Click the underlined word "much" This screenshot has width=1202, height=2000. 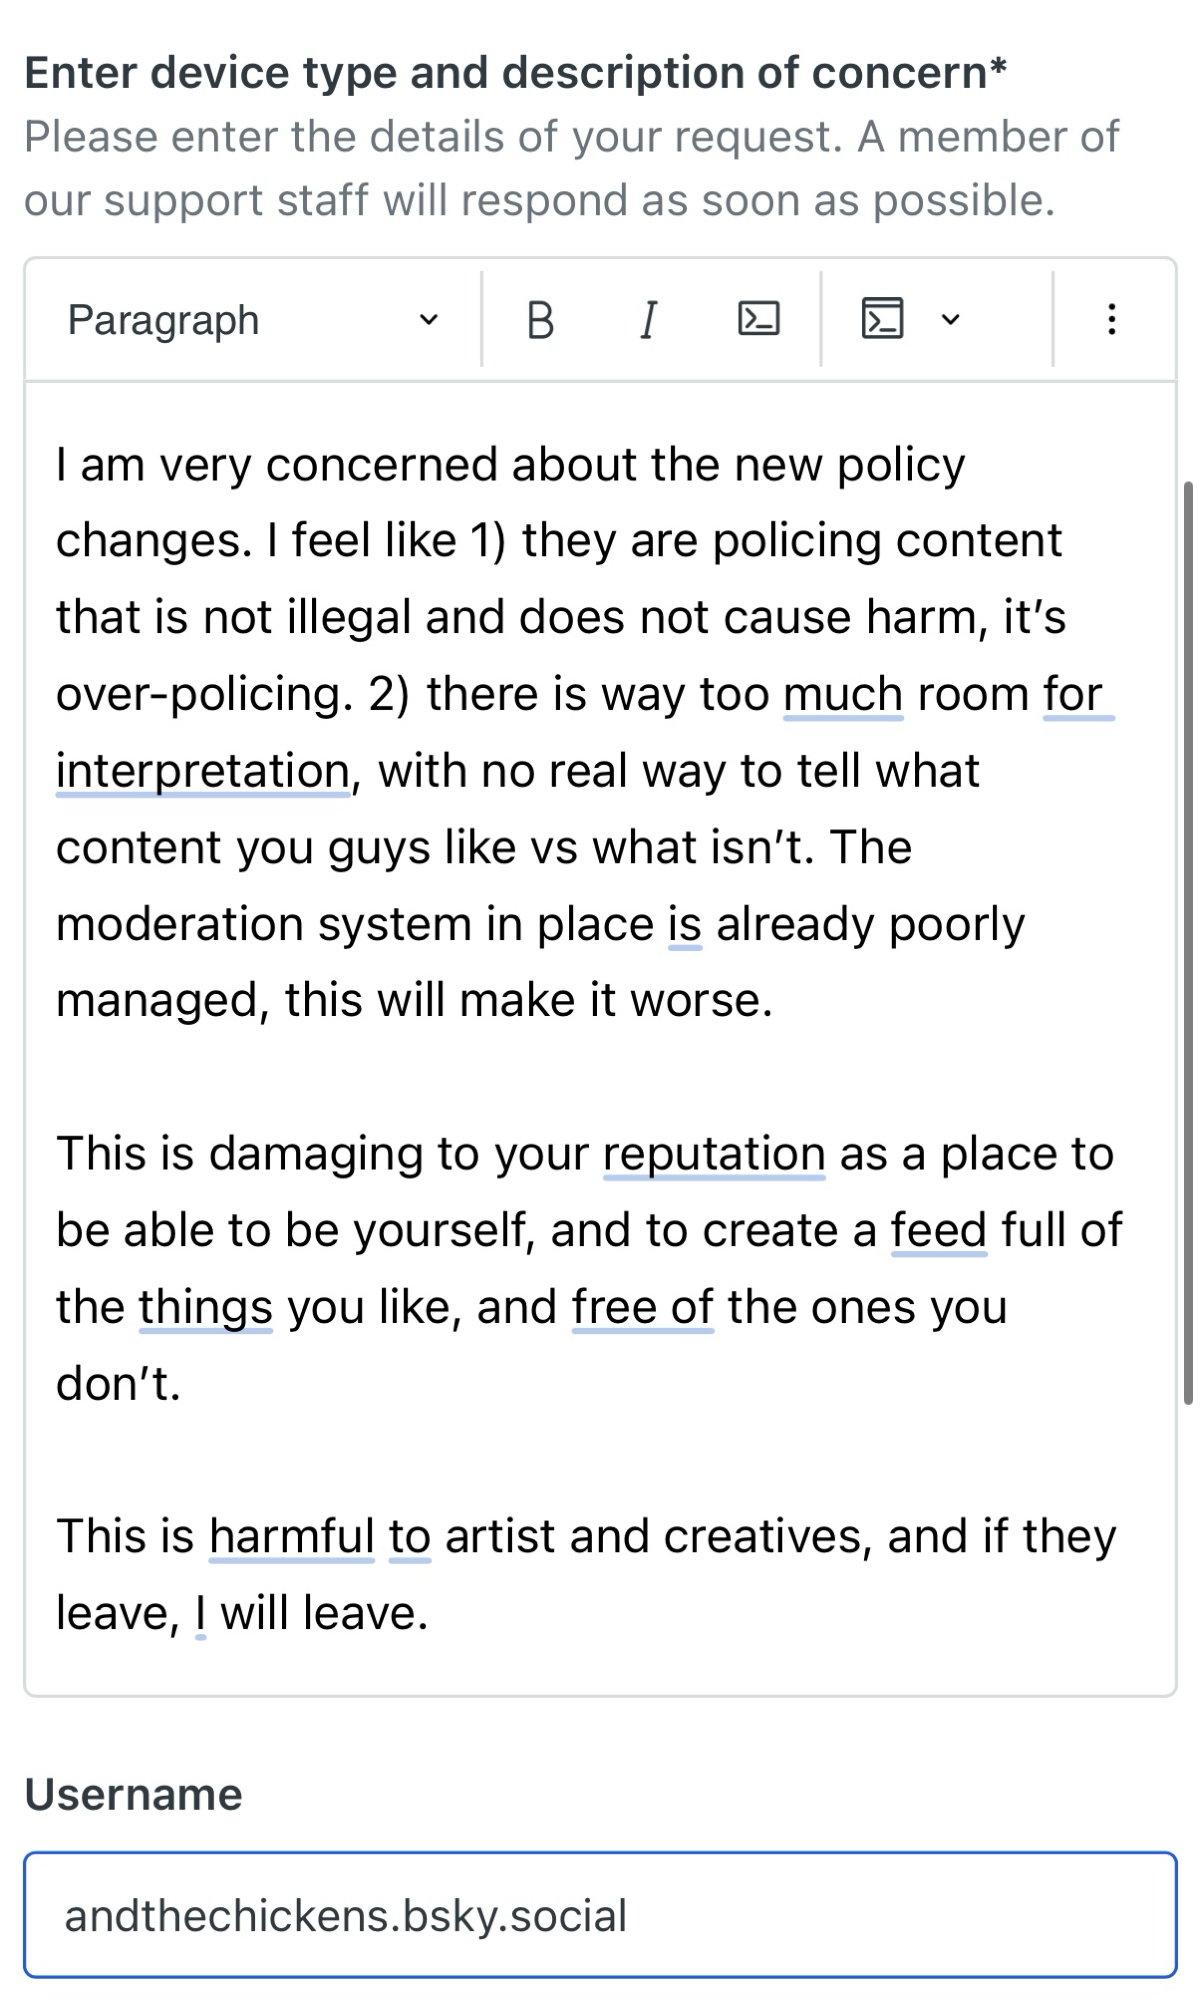click(x=843, y=694)
